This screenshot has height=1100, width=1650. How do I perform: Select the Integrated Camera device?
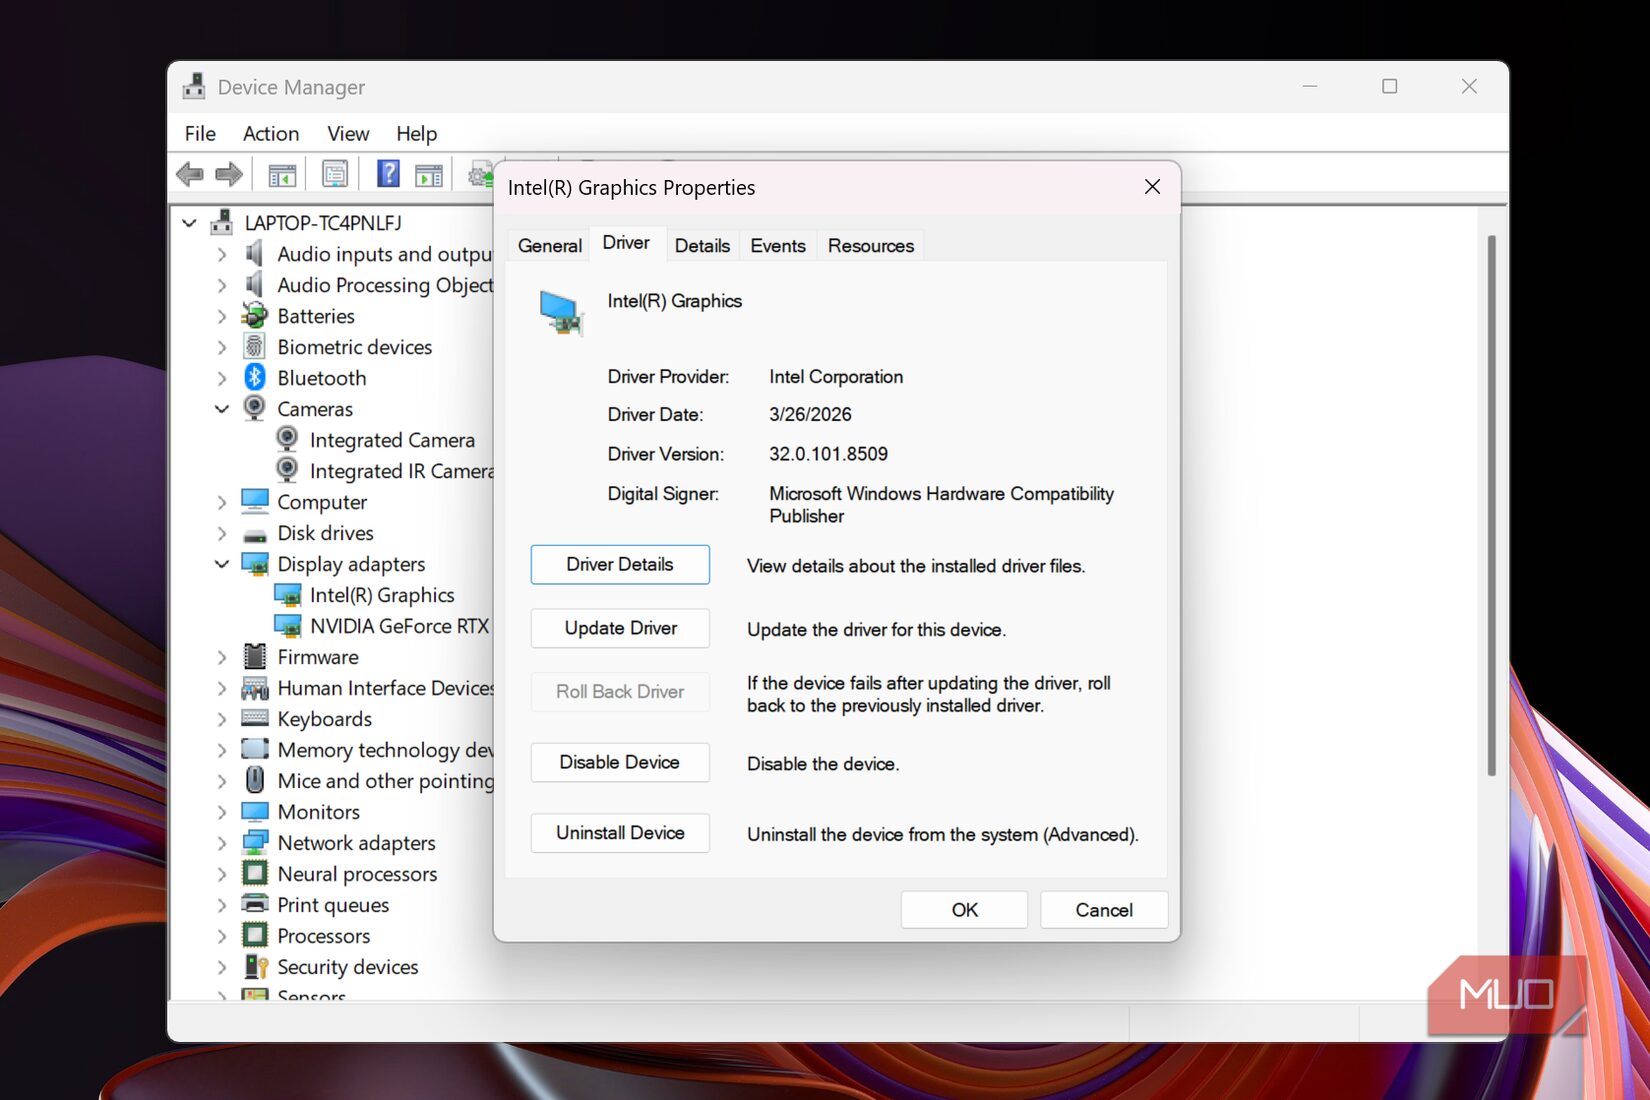pos(392,440)
